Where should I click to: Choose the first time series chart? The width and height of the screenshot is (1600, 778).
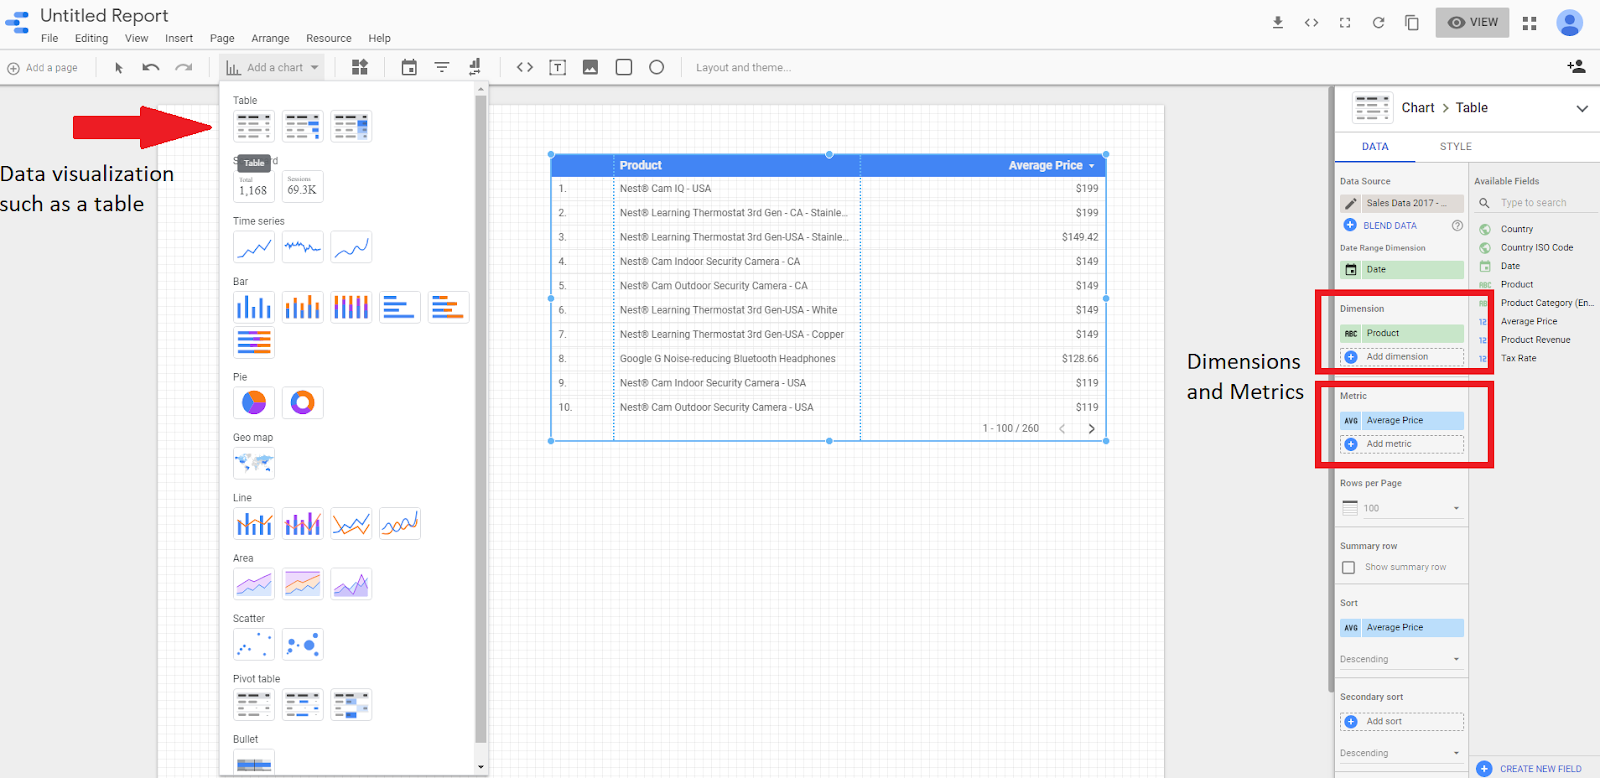(x=254, y=247)
